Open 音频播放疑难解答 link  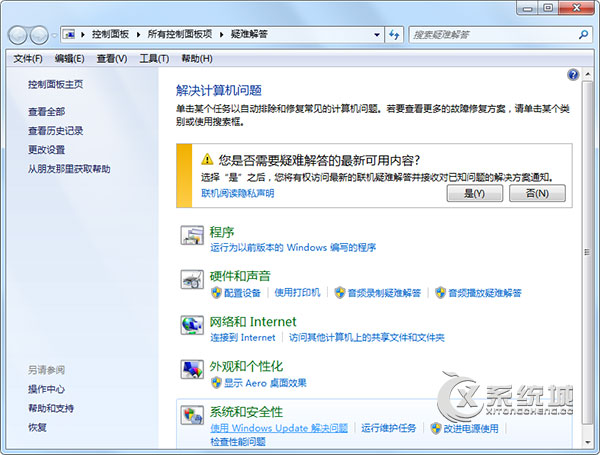pyautogui.click(x=485, y=293)
